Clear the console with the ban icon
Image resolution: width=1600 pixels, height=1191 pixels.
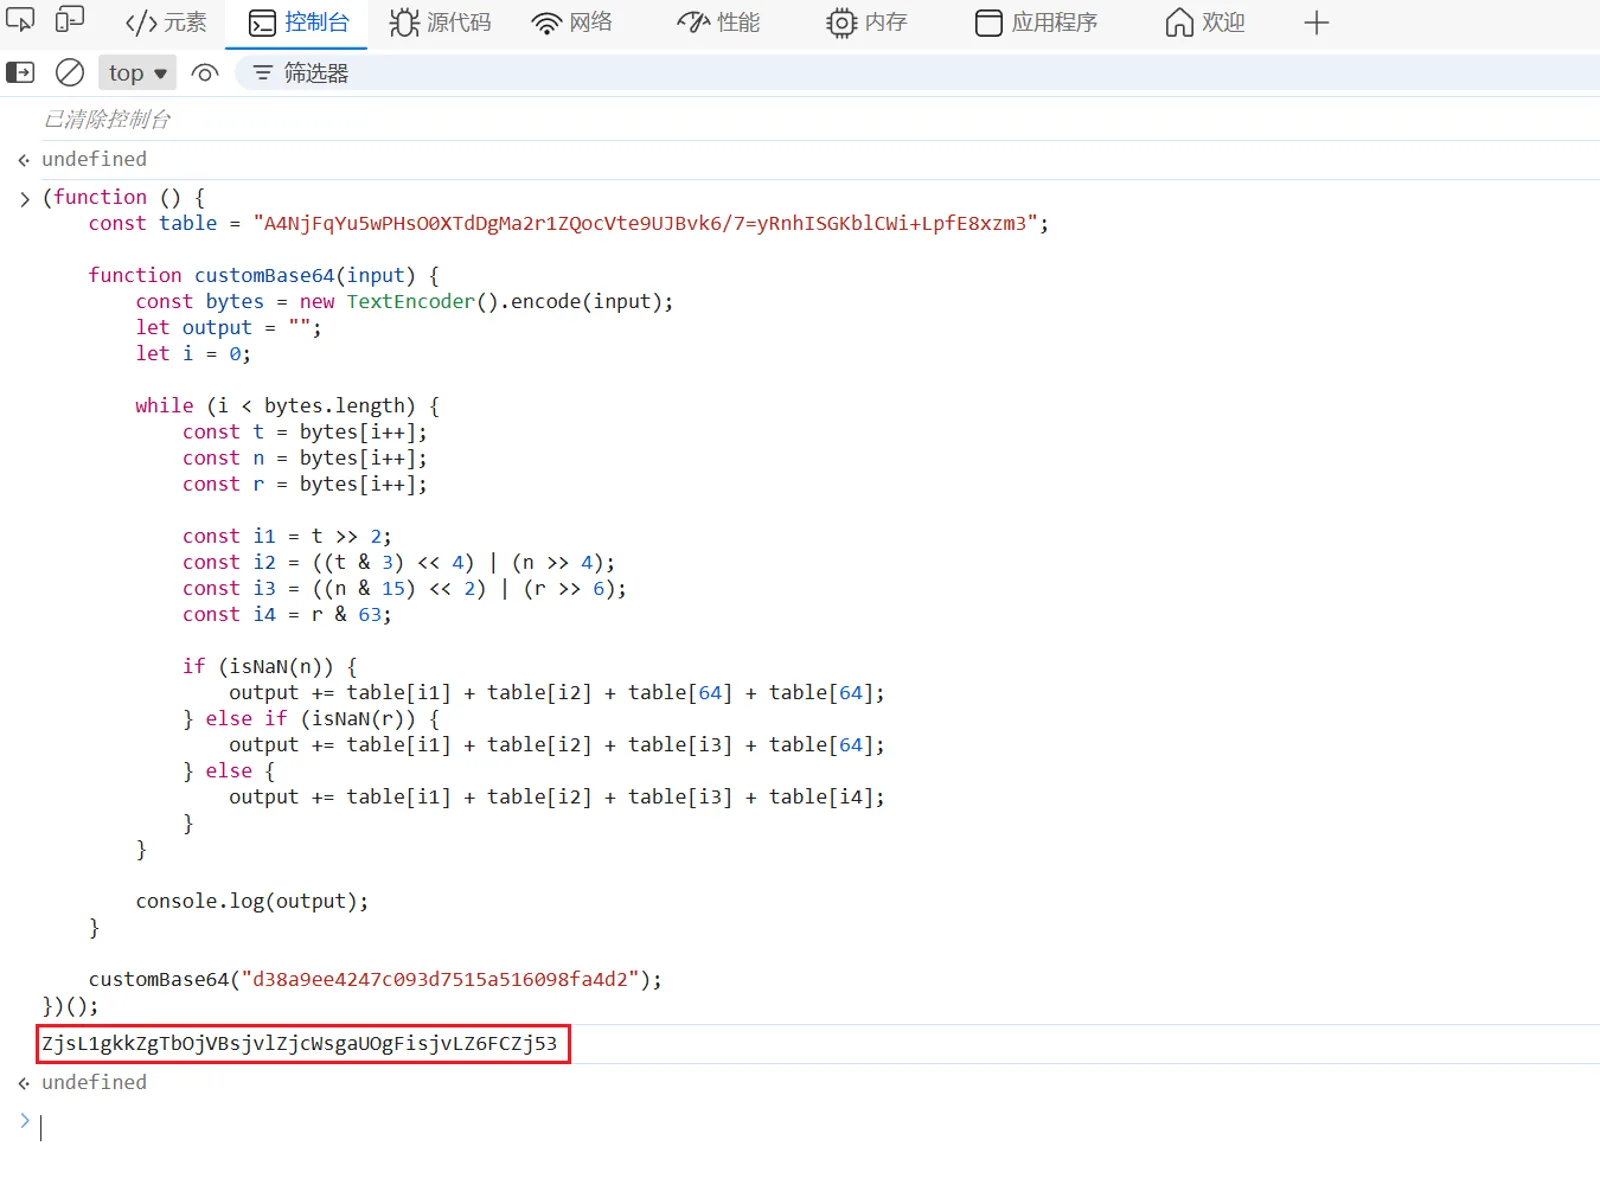click(69, 73)
